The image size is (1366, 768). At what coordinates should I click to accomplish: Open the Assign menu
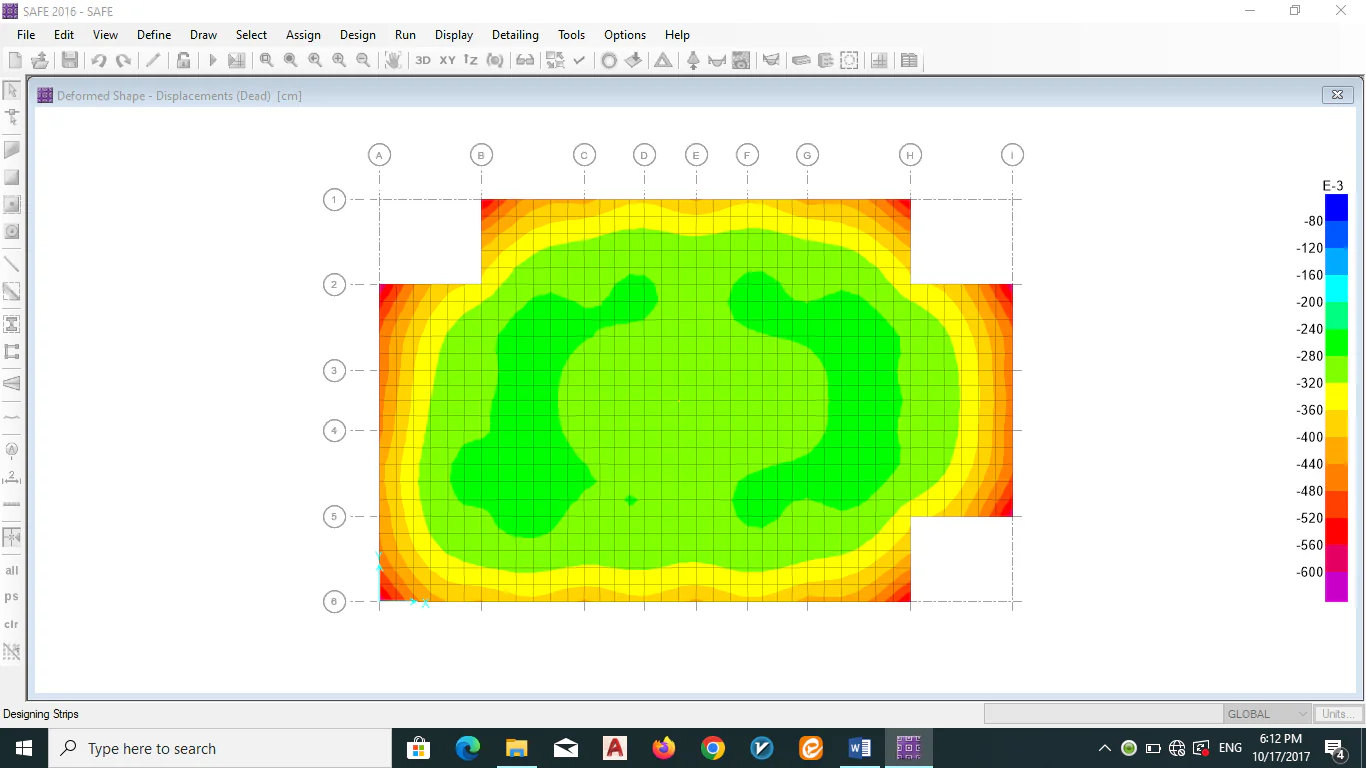click(x=303, y=35)
